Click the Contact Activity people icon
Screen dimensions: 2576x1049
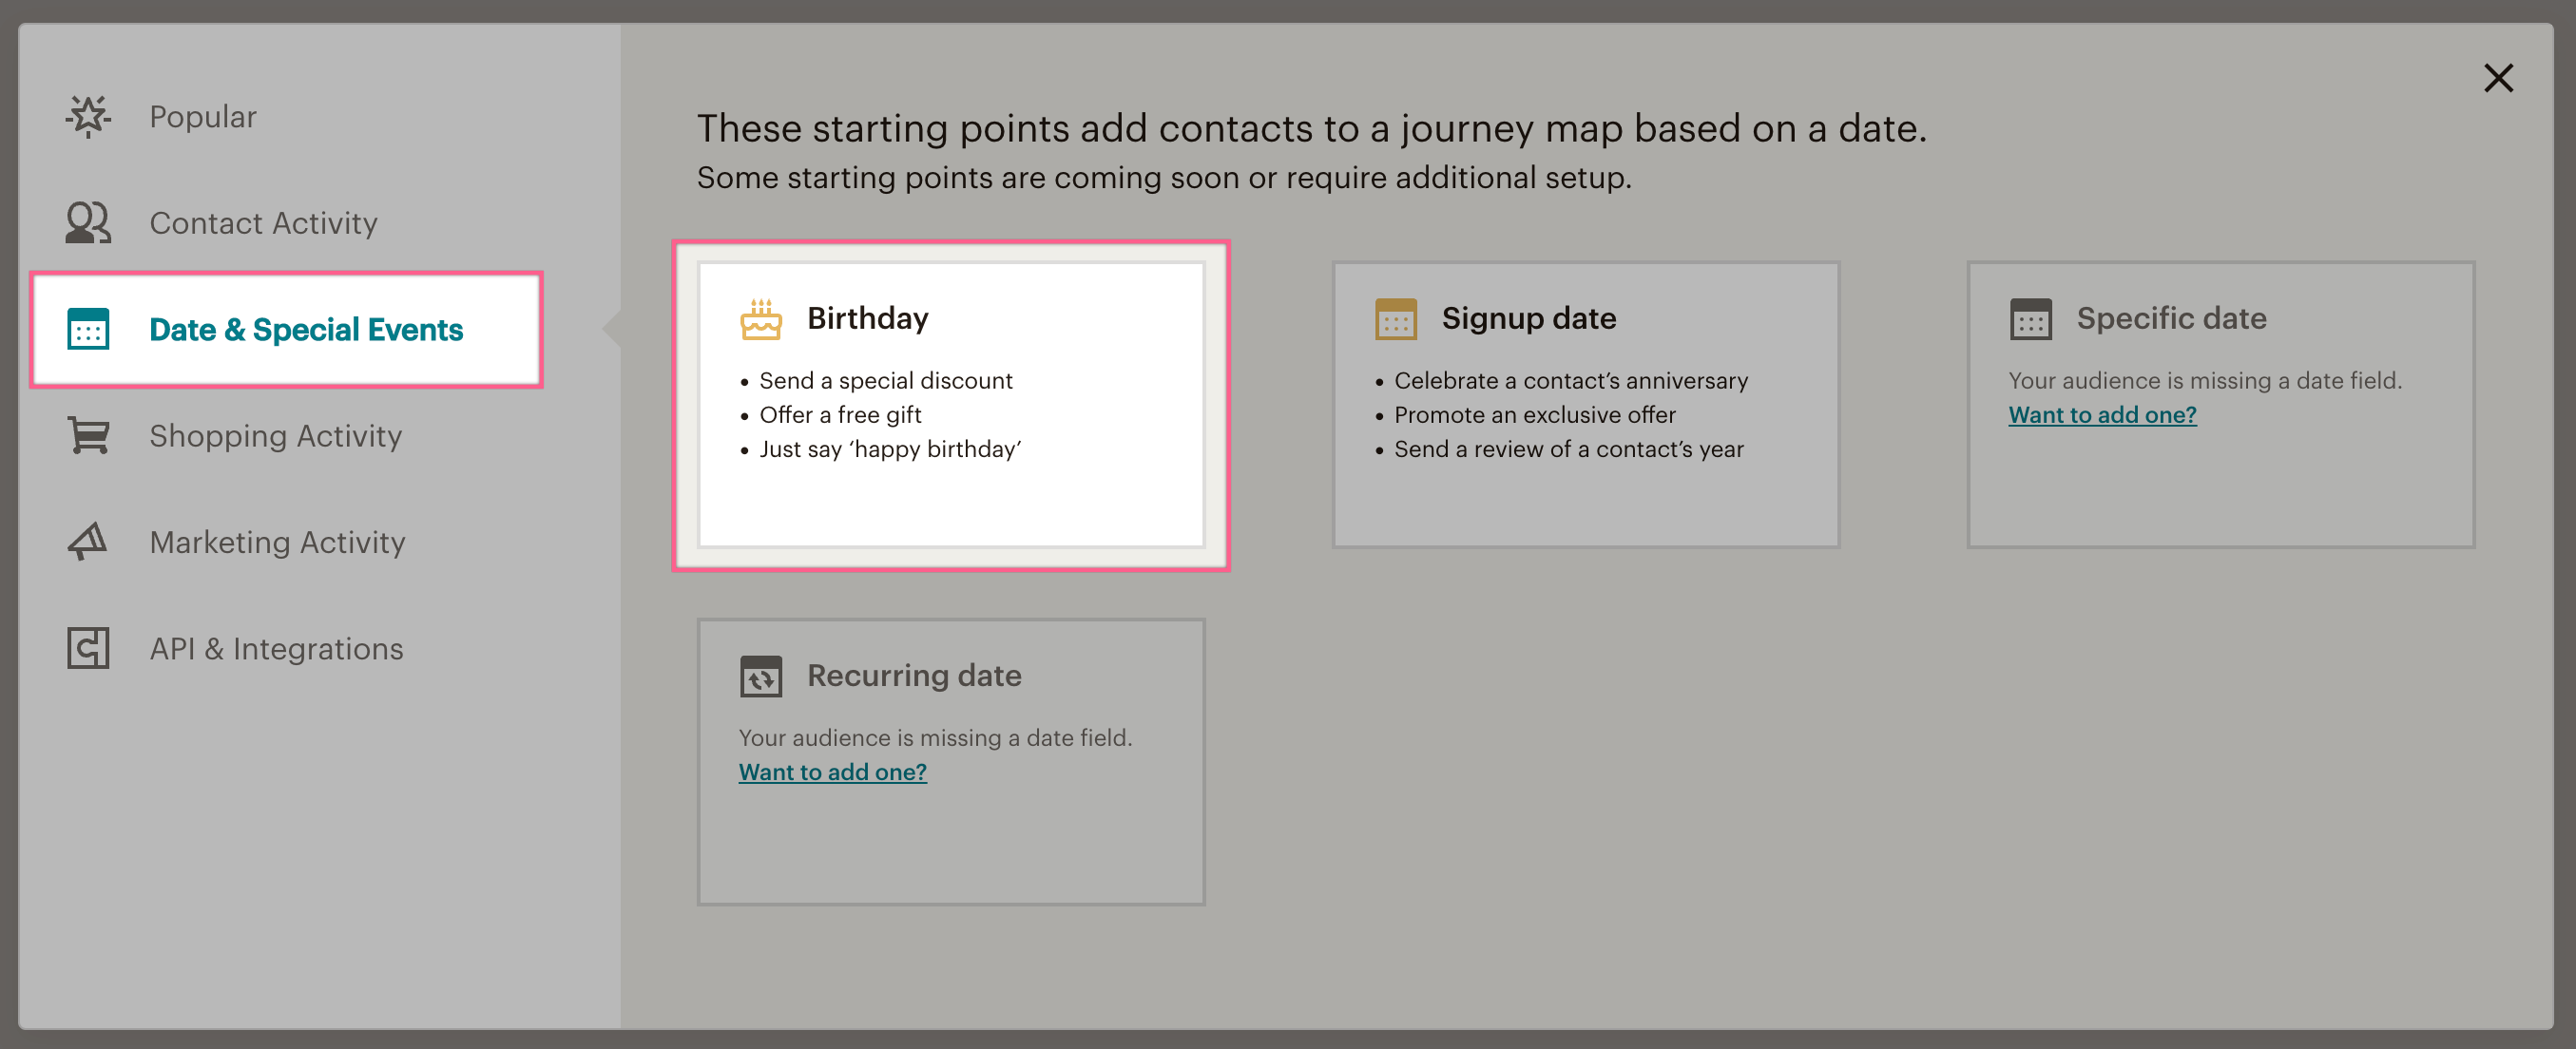[x=88, y=222]
